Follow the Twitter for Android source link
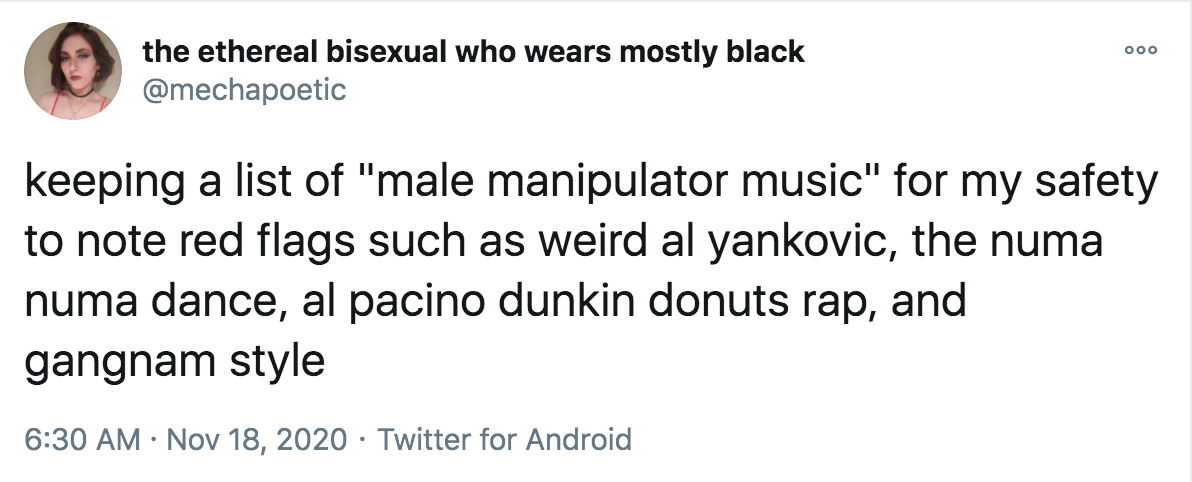1192x482 pixels. [504, 439]
